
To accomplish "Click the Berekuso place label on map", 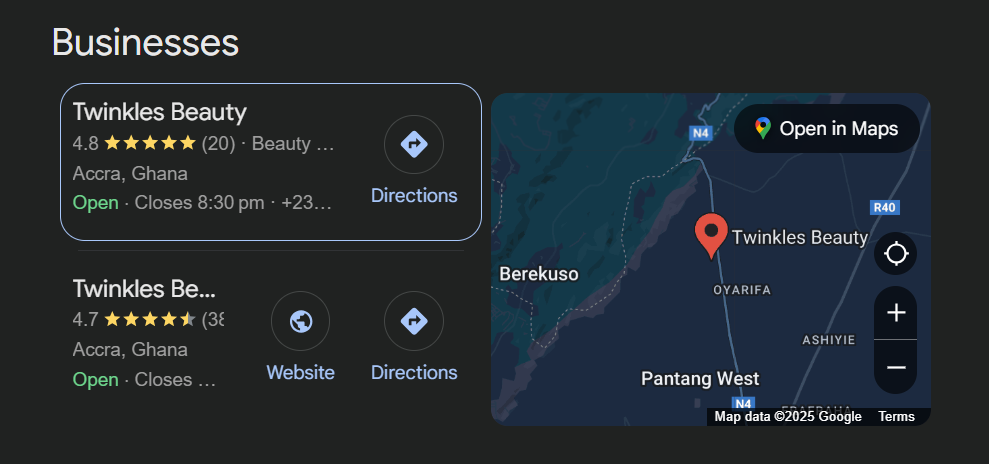I will [538, 274].
